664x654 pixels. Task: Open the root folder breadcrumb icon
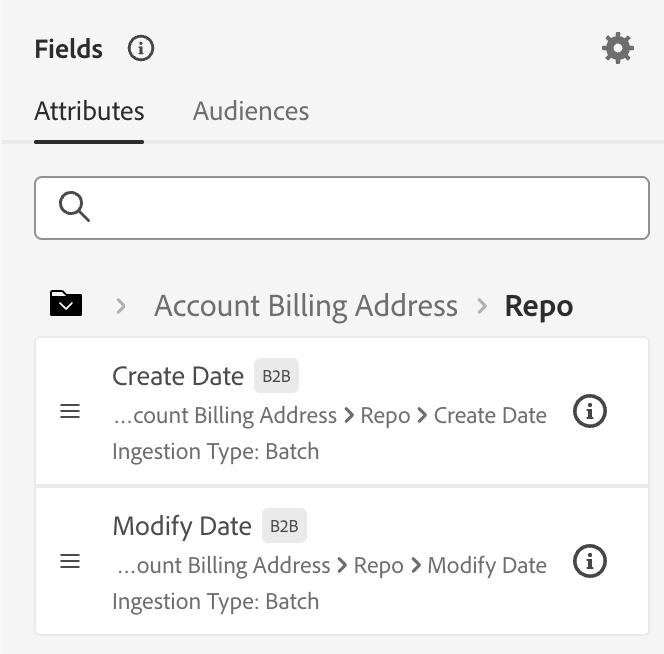[x=66, y=304]
